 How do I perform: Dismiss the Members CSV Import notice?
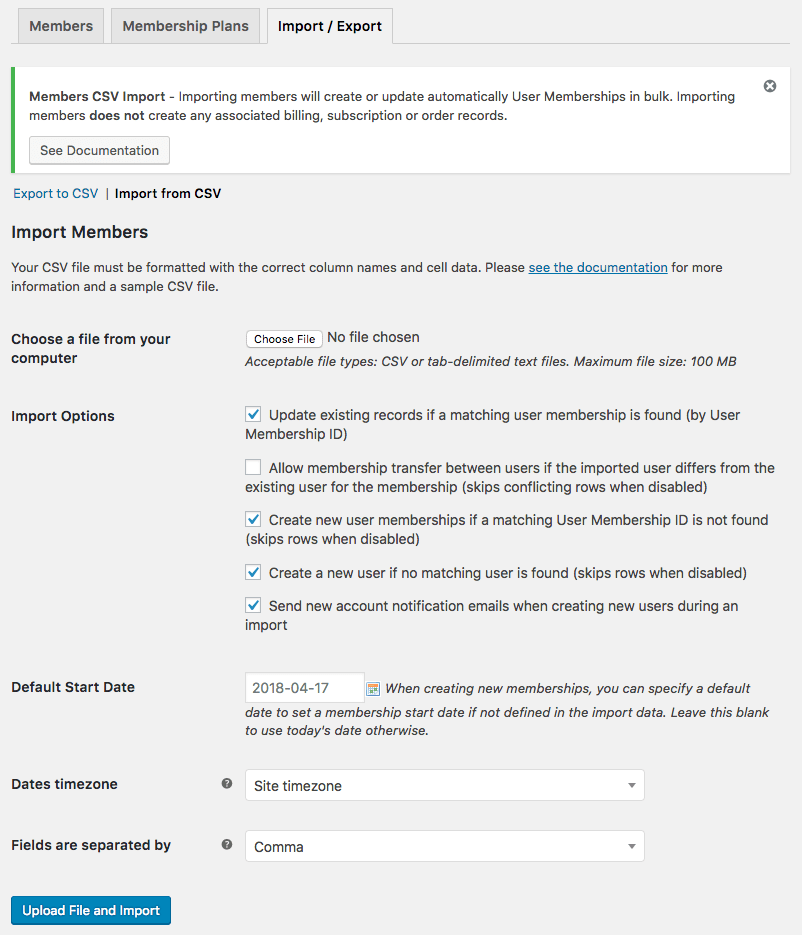click(x=769, y=86)
